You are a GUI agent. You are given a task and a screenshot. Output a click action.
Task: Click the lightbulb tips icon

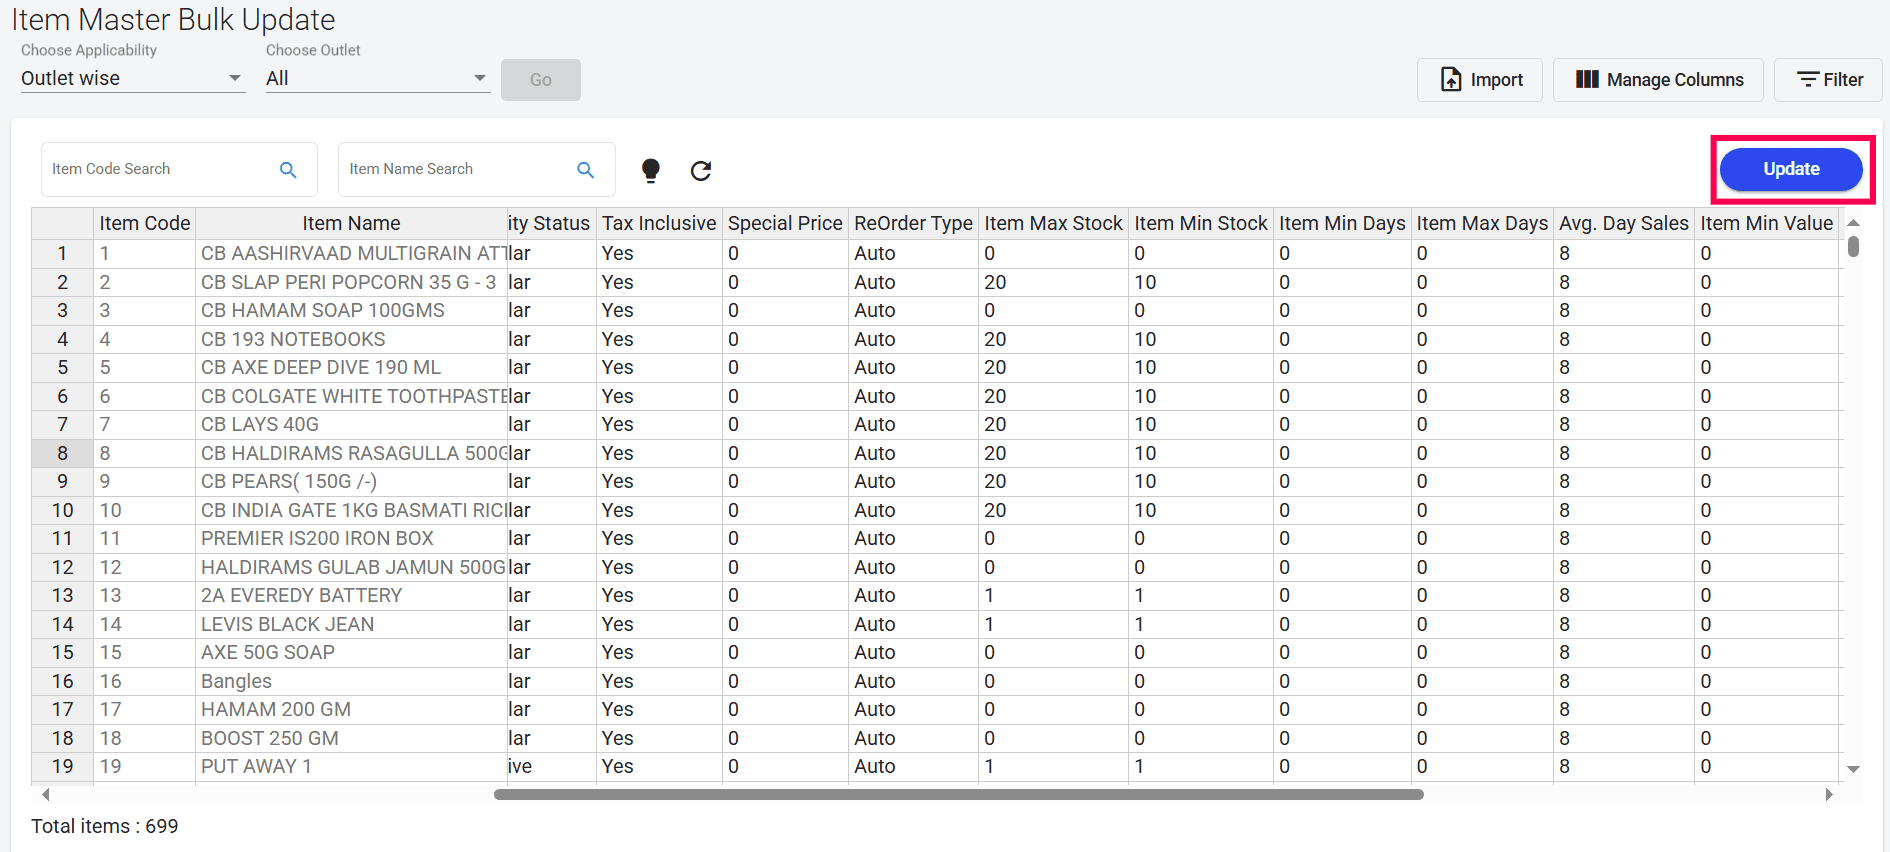pyautogui.click(x=651, y=171)
